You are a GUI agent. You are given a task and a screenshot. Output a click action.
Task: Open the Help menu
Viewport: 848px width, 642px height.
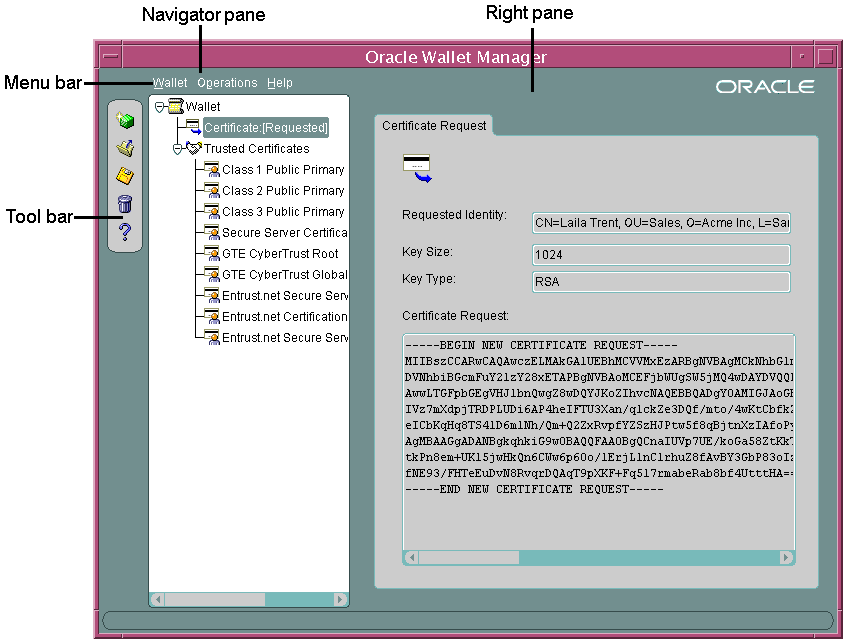click(280, 83)
